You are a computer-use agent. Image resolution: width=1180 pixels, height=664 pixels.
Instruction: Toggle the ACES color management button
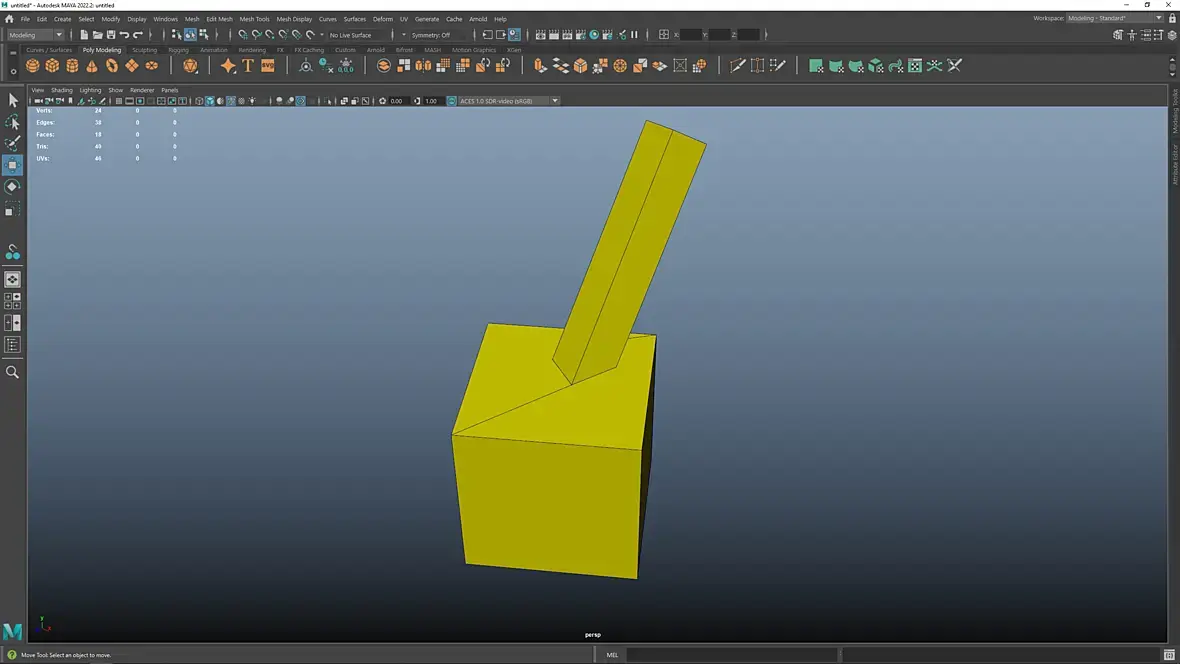(x=451, y=101)
